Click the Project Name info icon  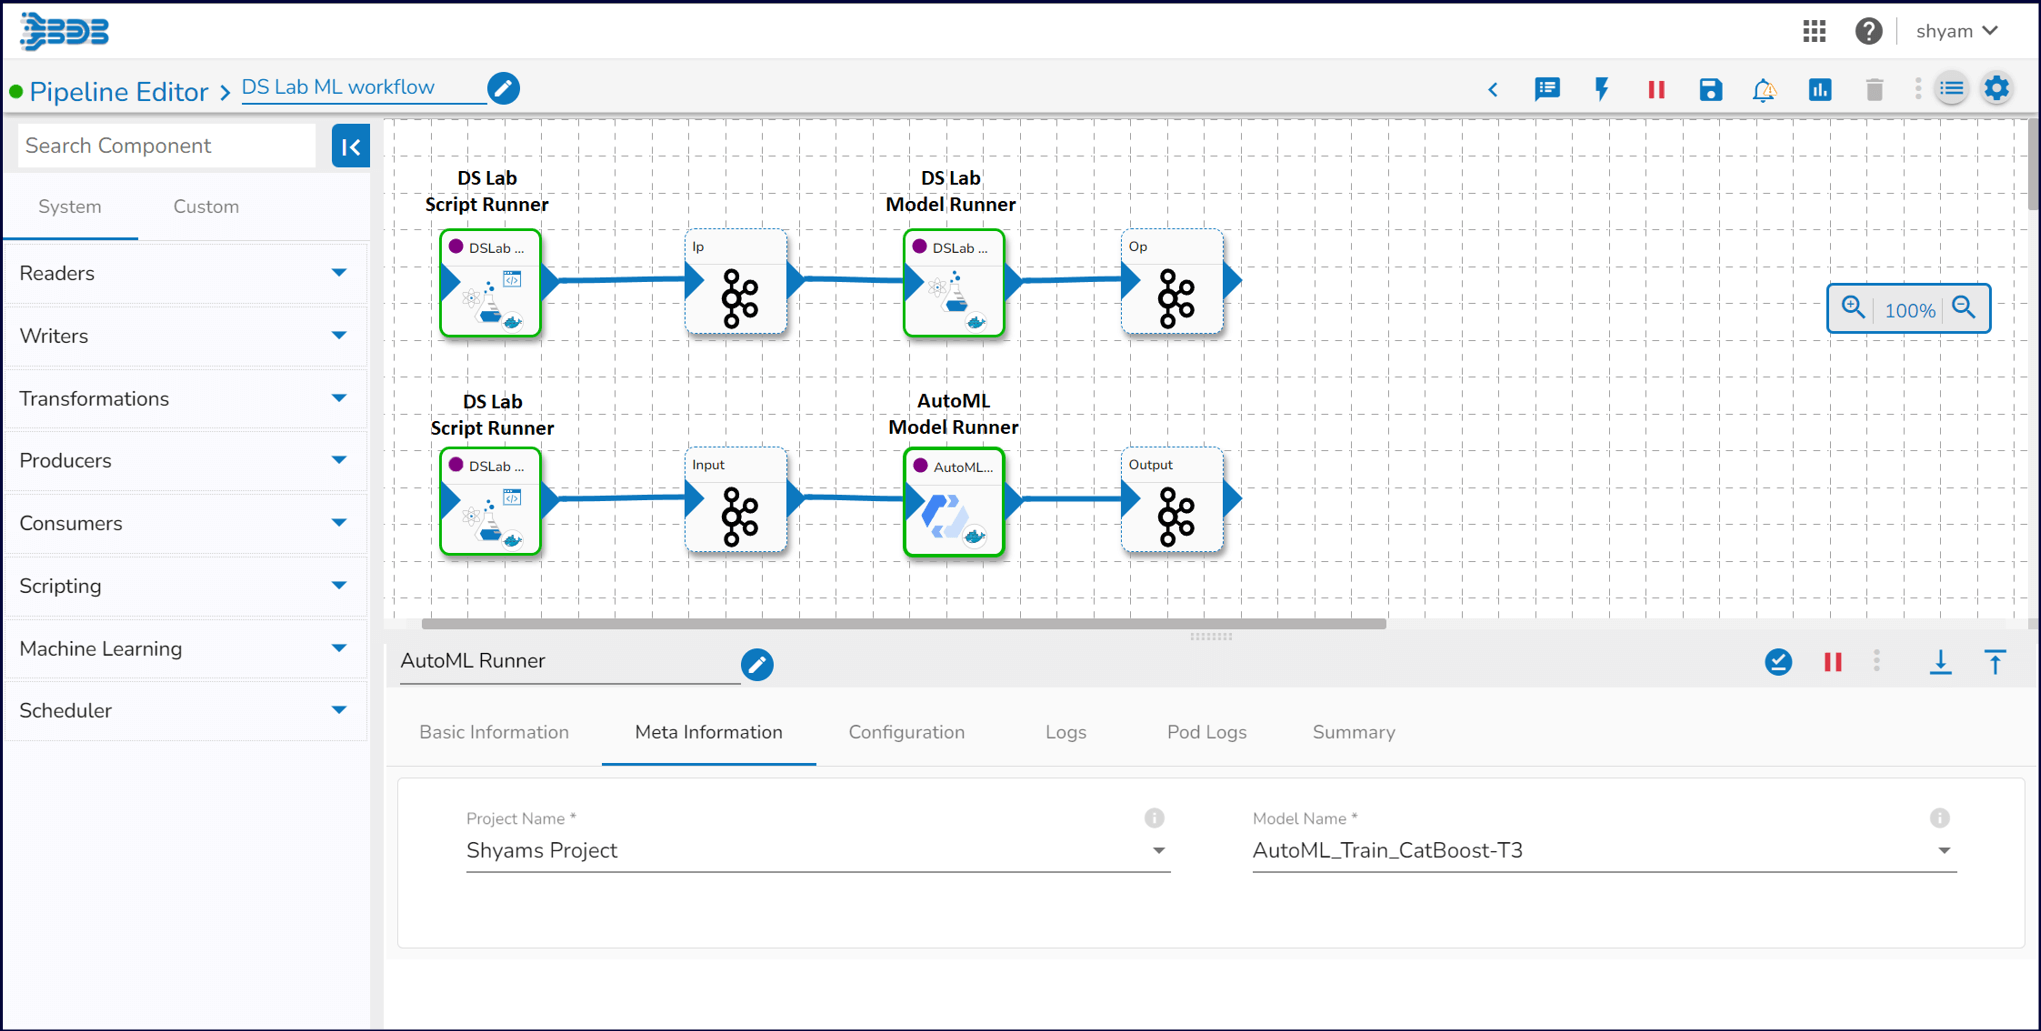pos(1154,818)
